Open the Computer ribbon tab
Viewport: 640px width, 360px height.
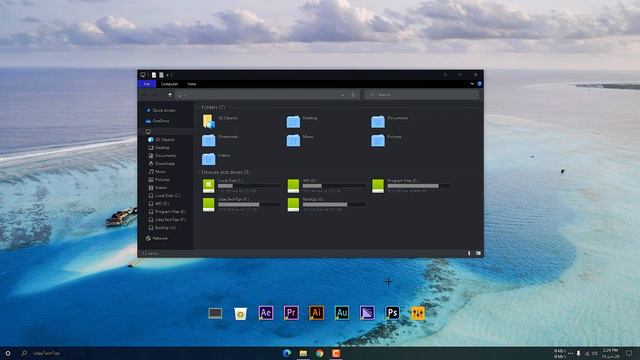(x=169, y=84)
